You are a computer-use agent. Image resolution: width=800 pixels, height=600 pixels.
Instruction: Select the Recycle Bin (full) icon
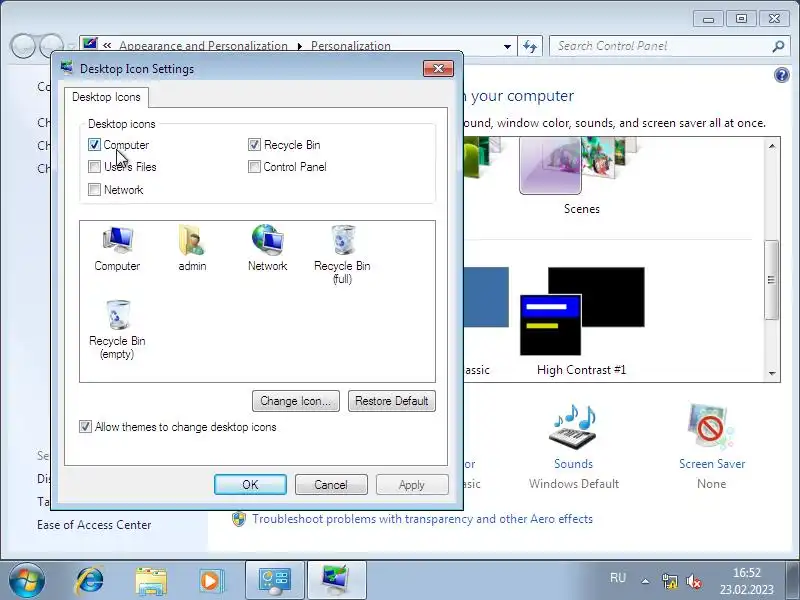(342, 255)
